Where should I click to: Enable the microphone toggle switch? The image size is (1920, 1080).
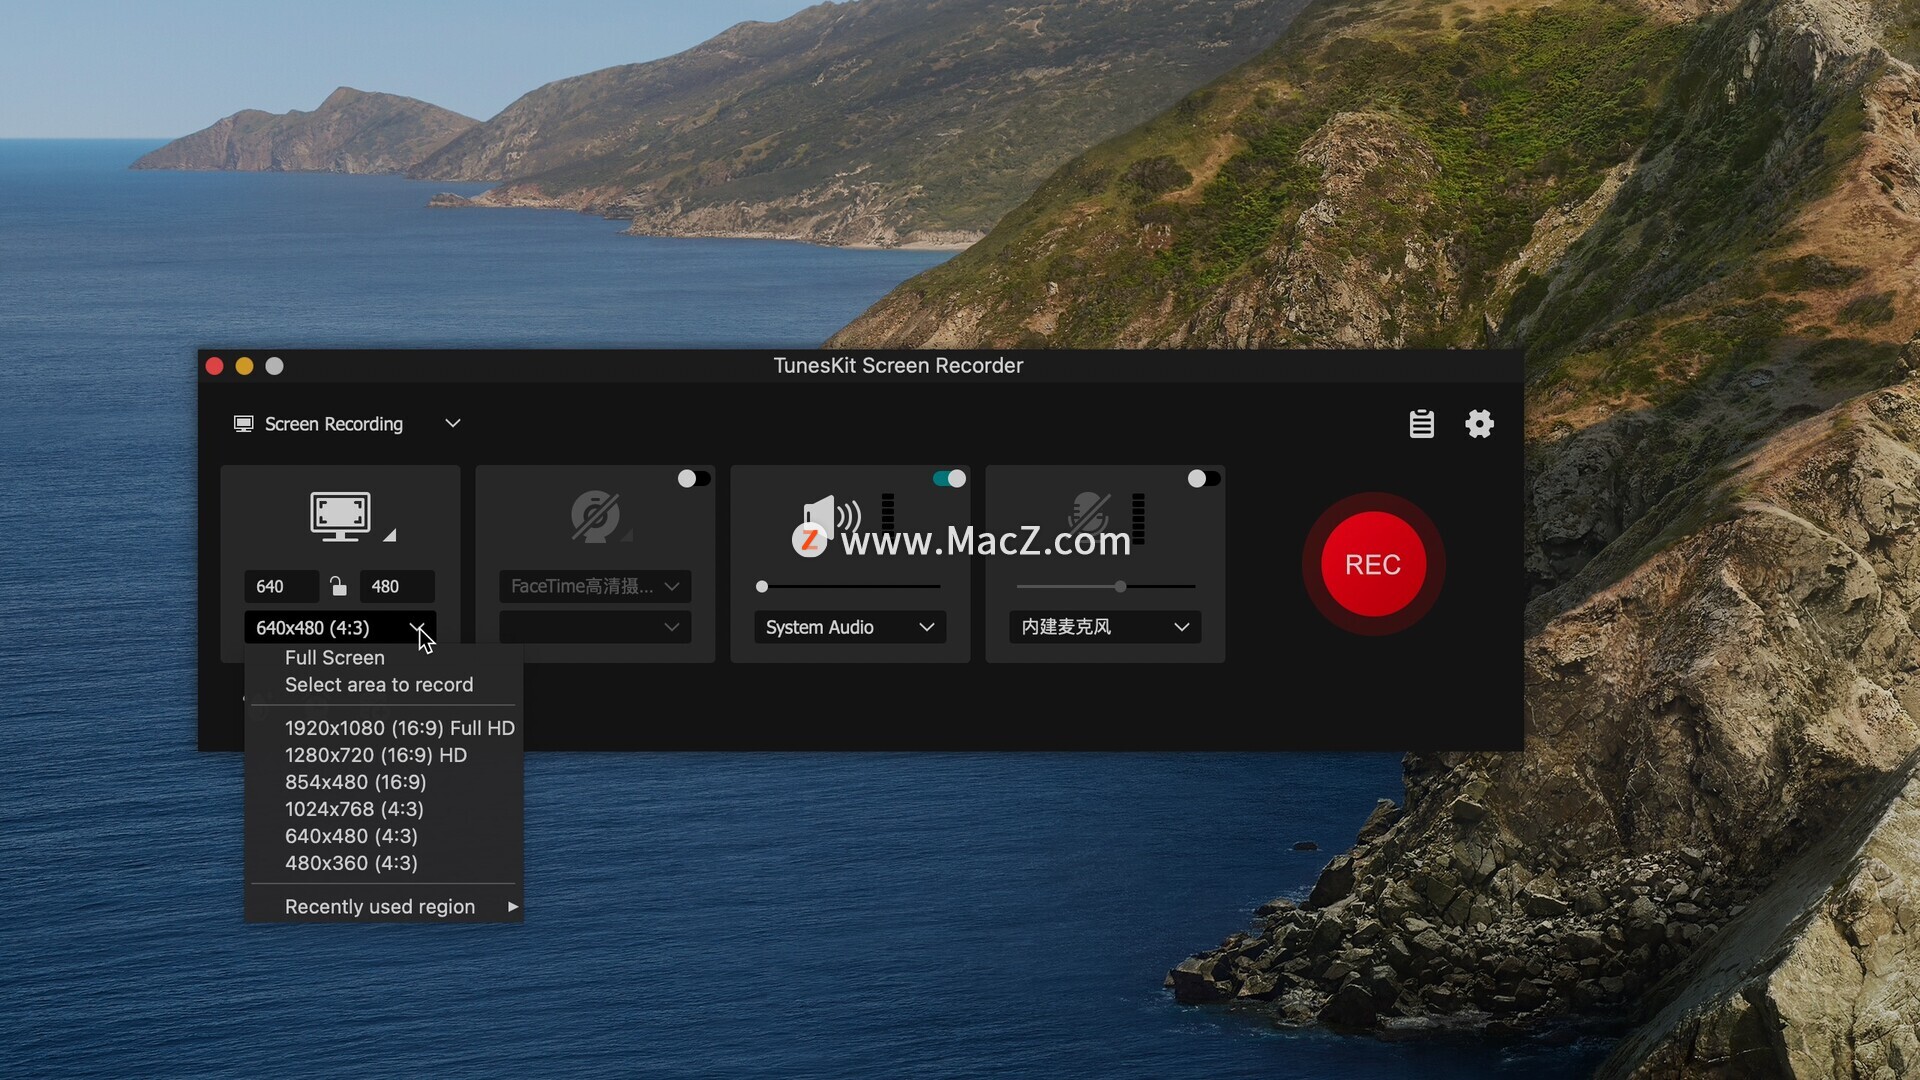point(1203,479)
